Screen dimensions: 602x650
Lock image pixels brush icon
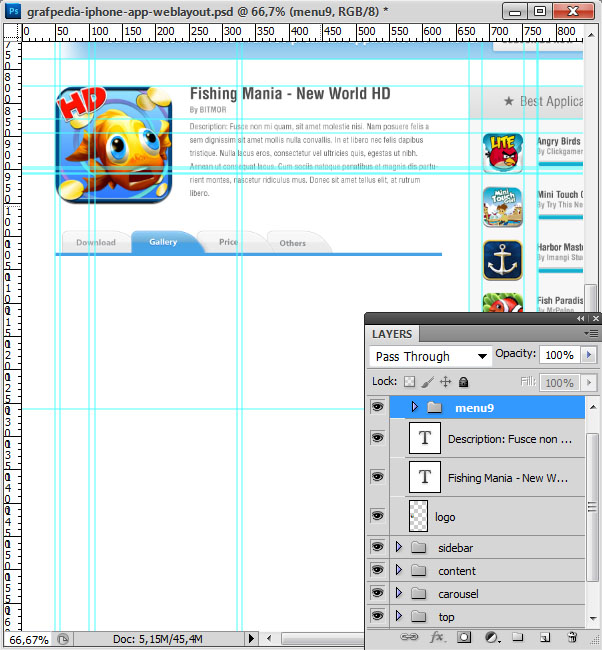coord(427,382)
